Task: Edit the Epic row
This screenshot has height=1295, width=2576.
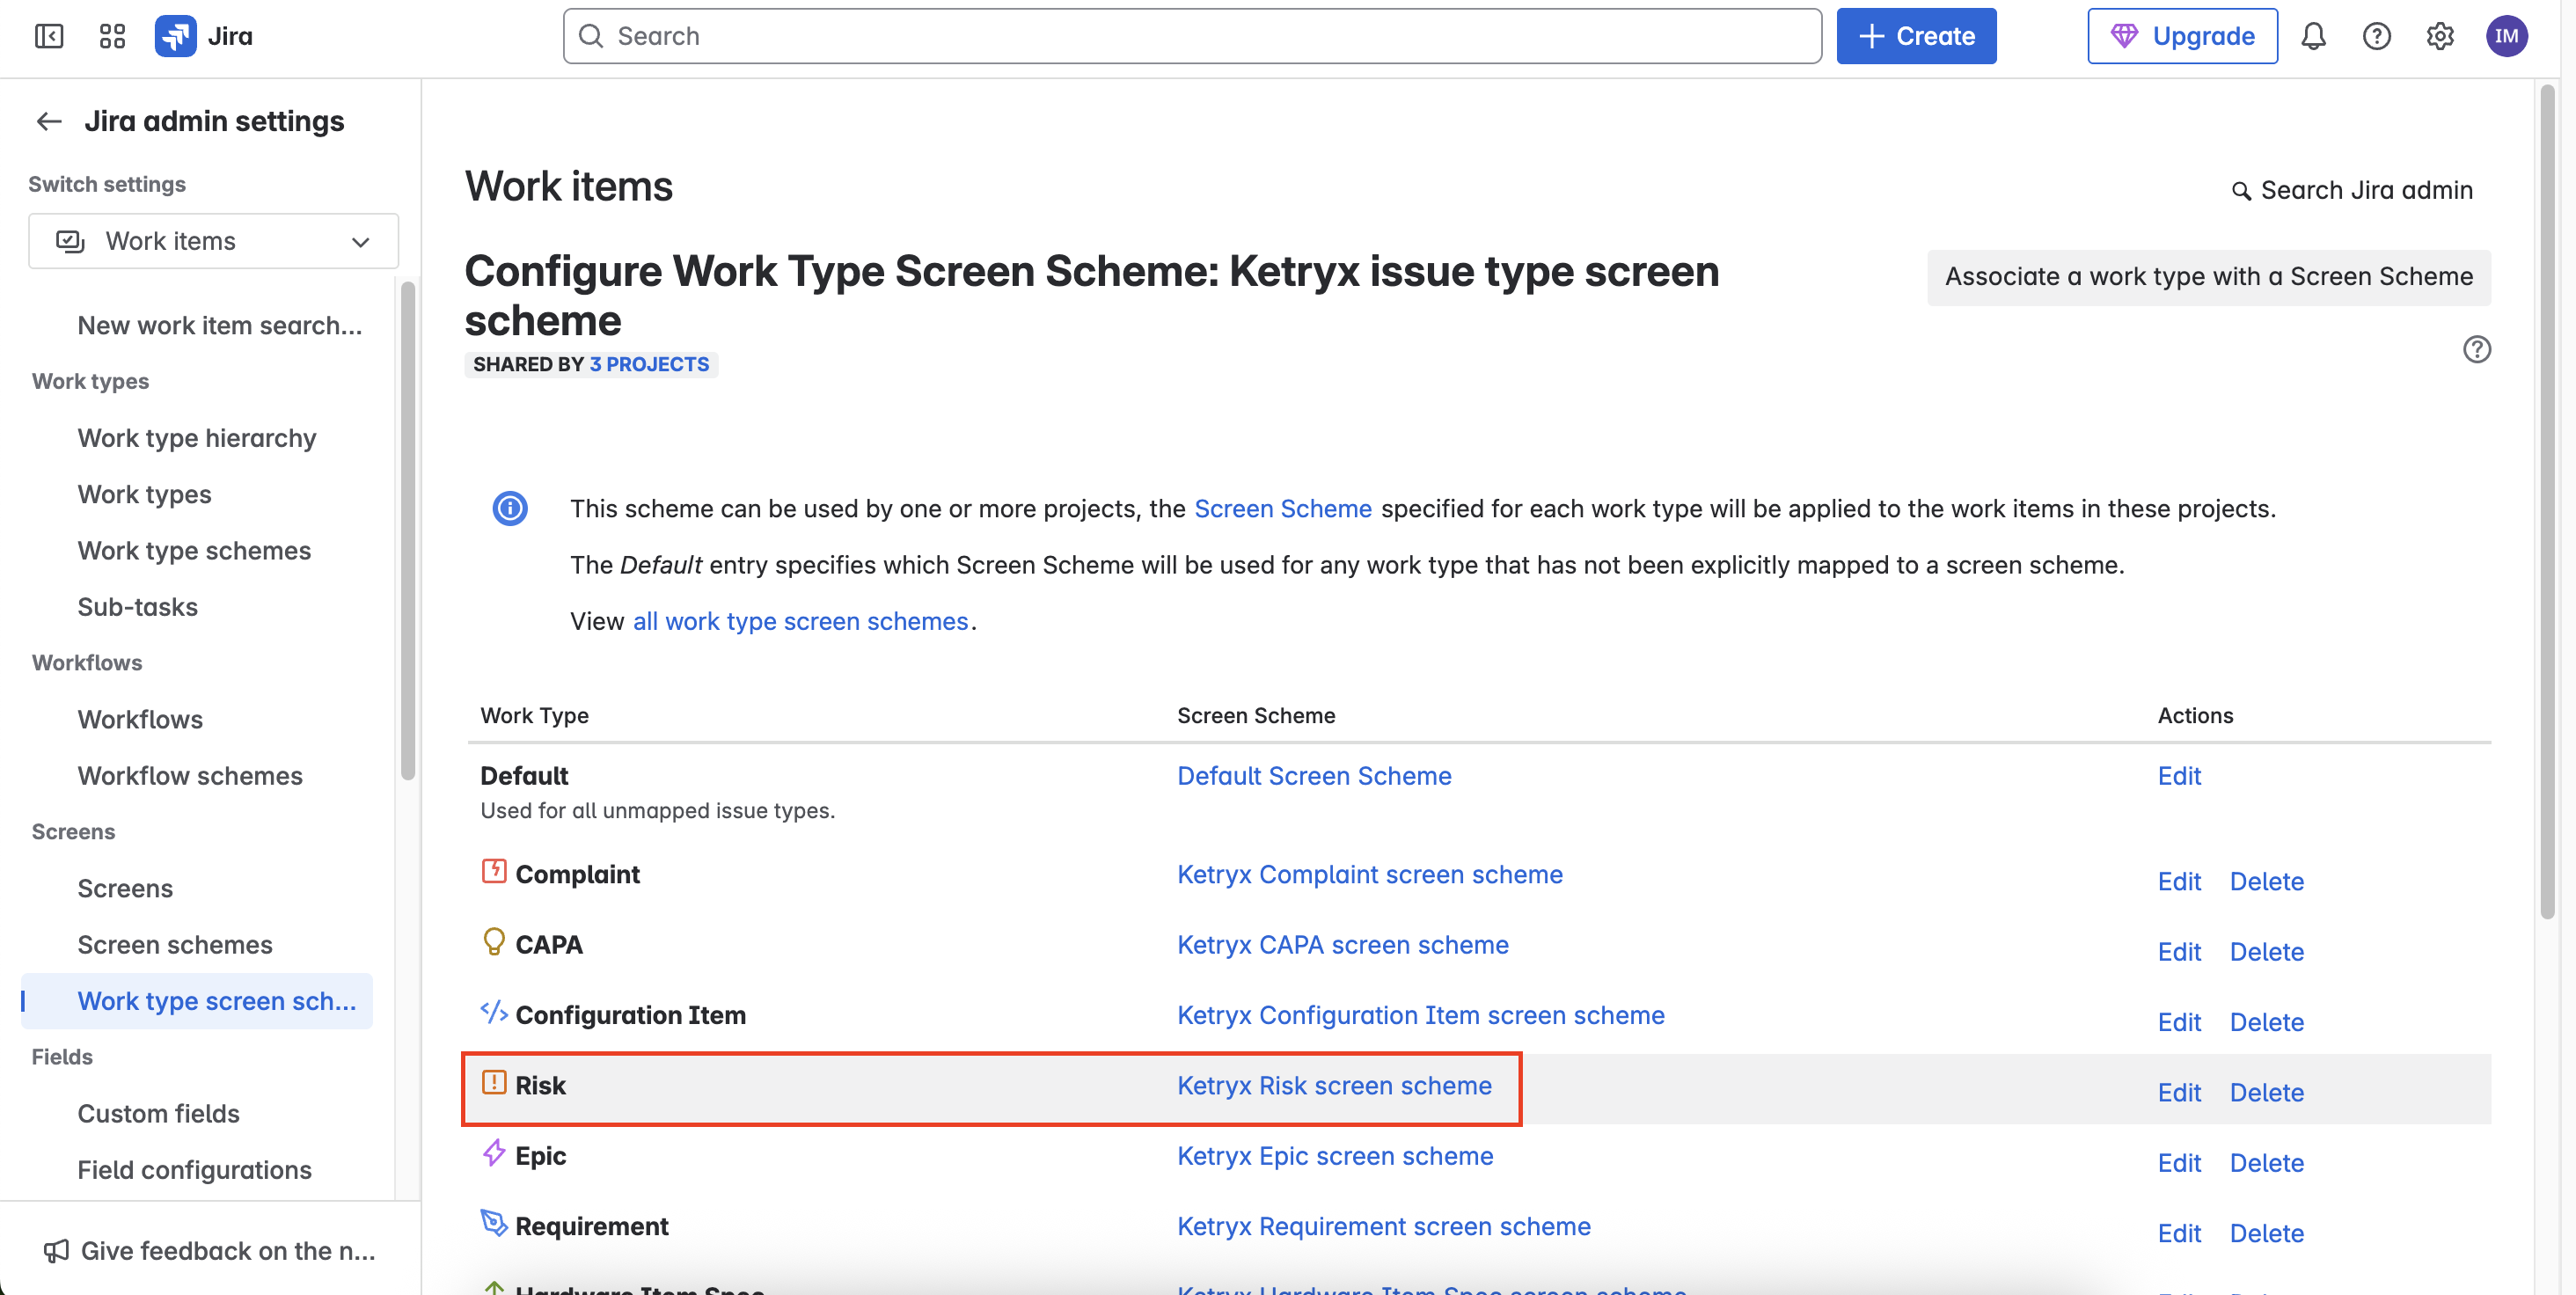Action: coord(2178,1163)
